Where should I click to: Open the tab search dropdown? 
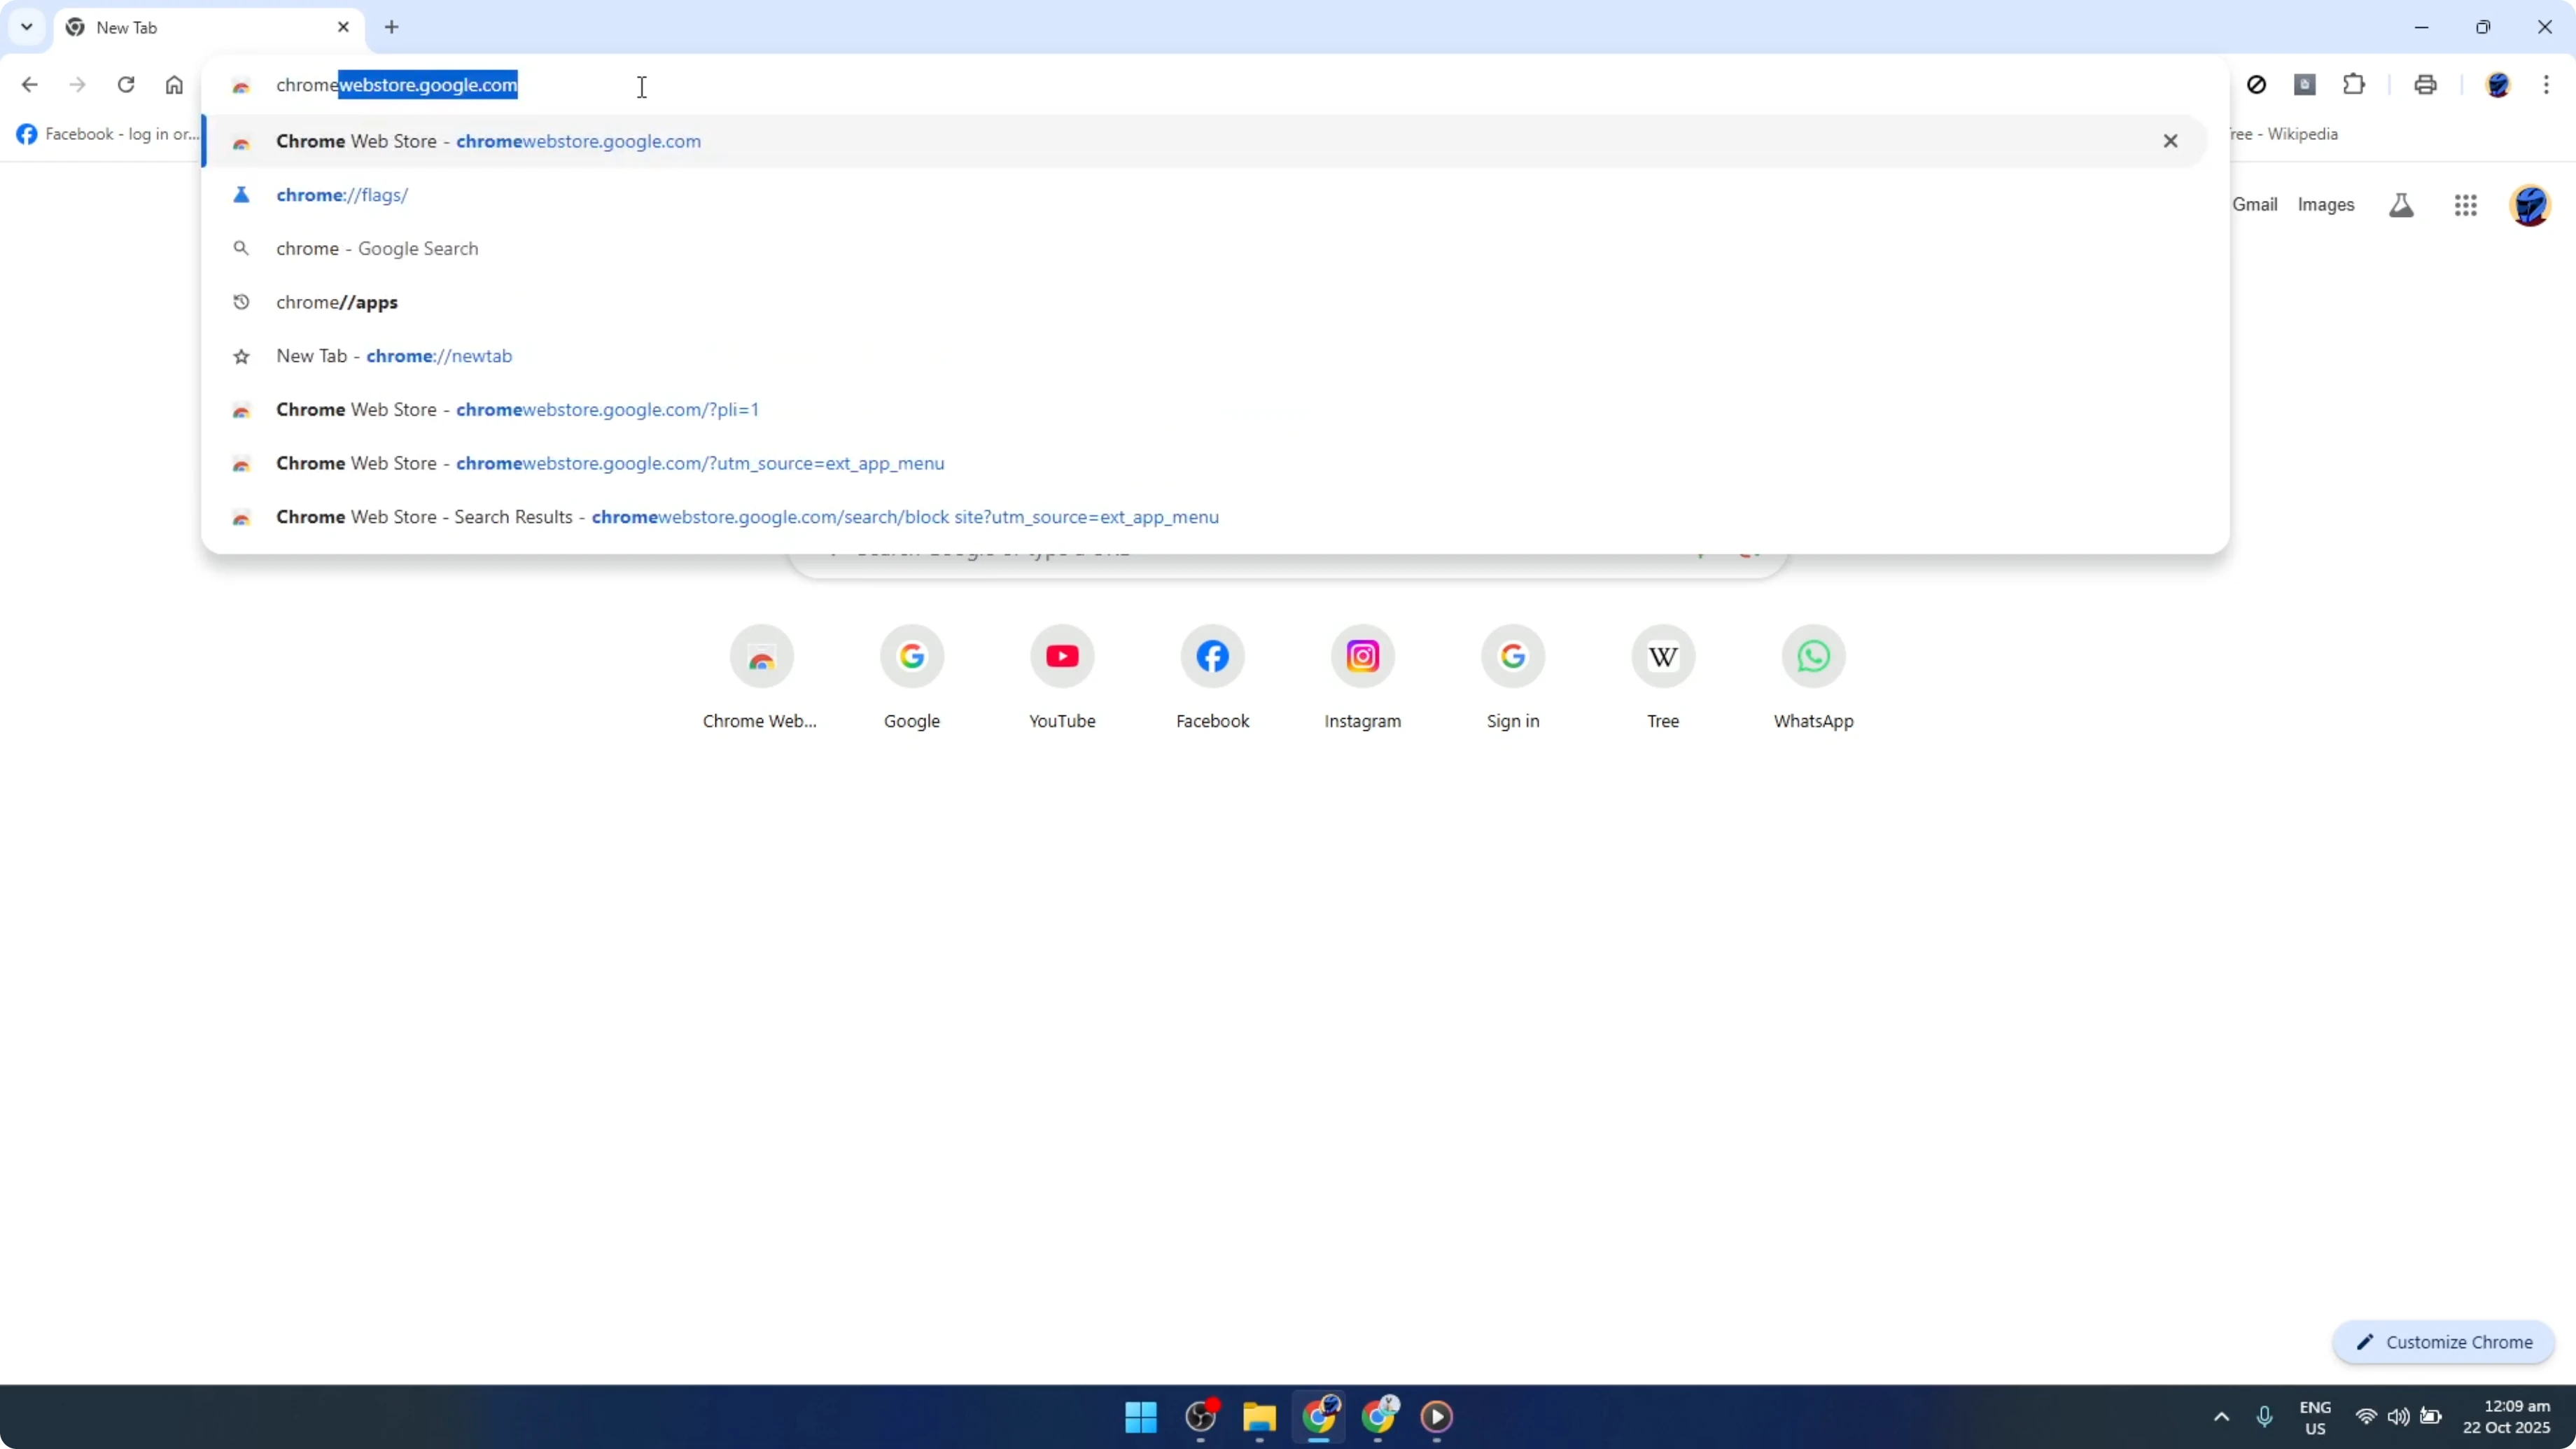pos(26,27)
